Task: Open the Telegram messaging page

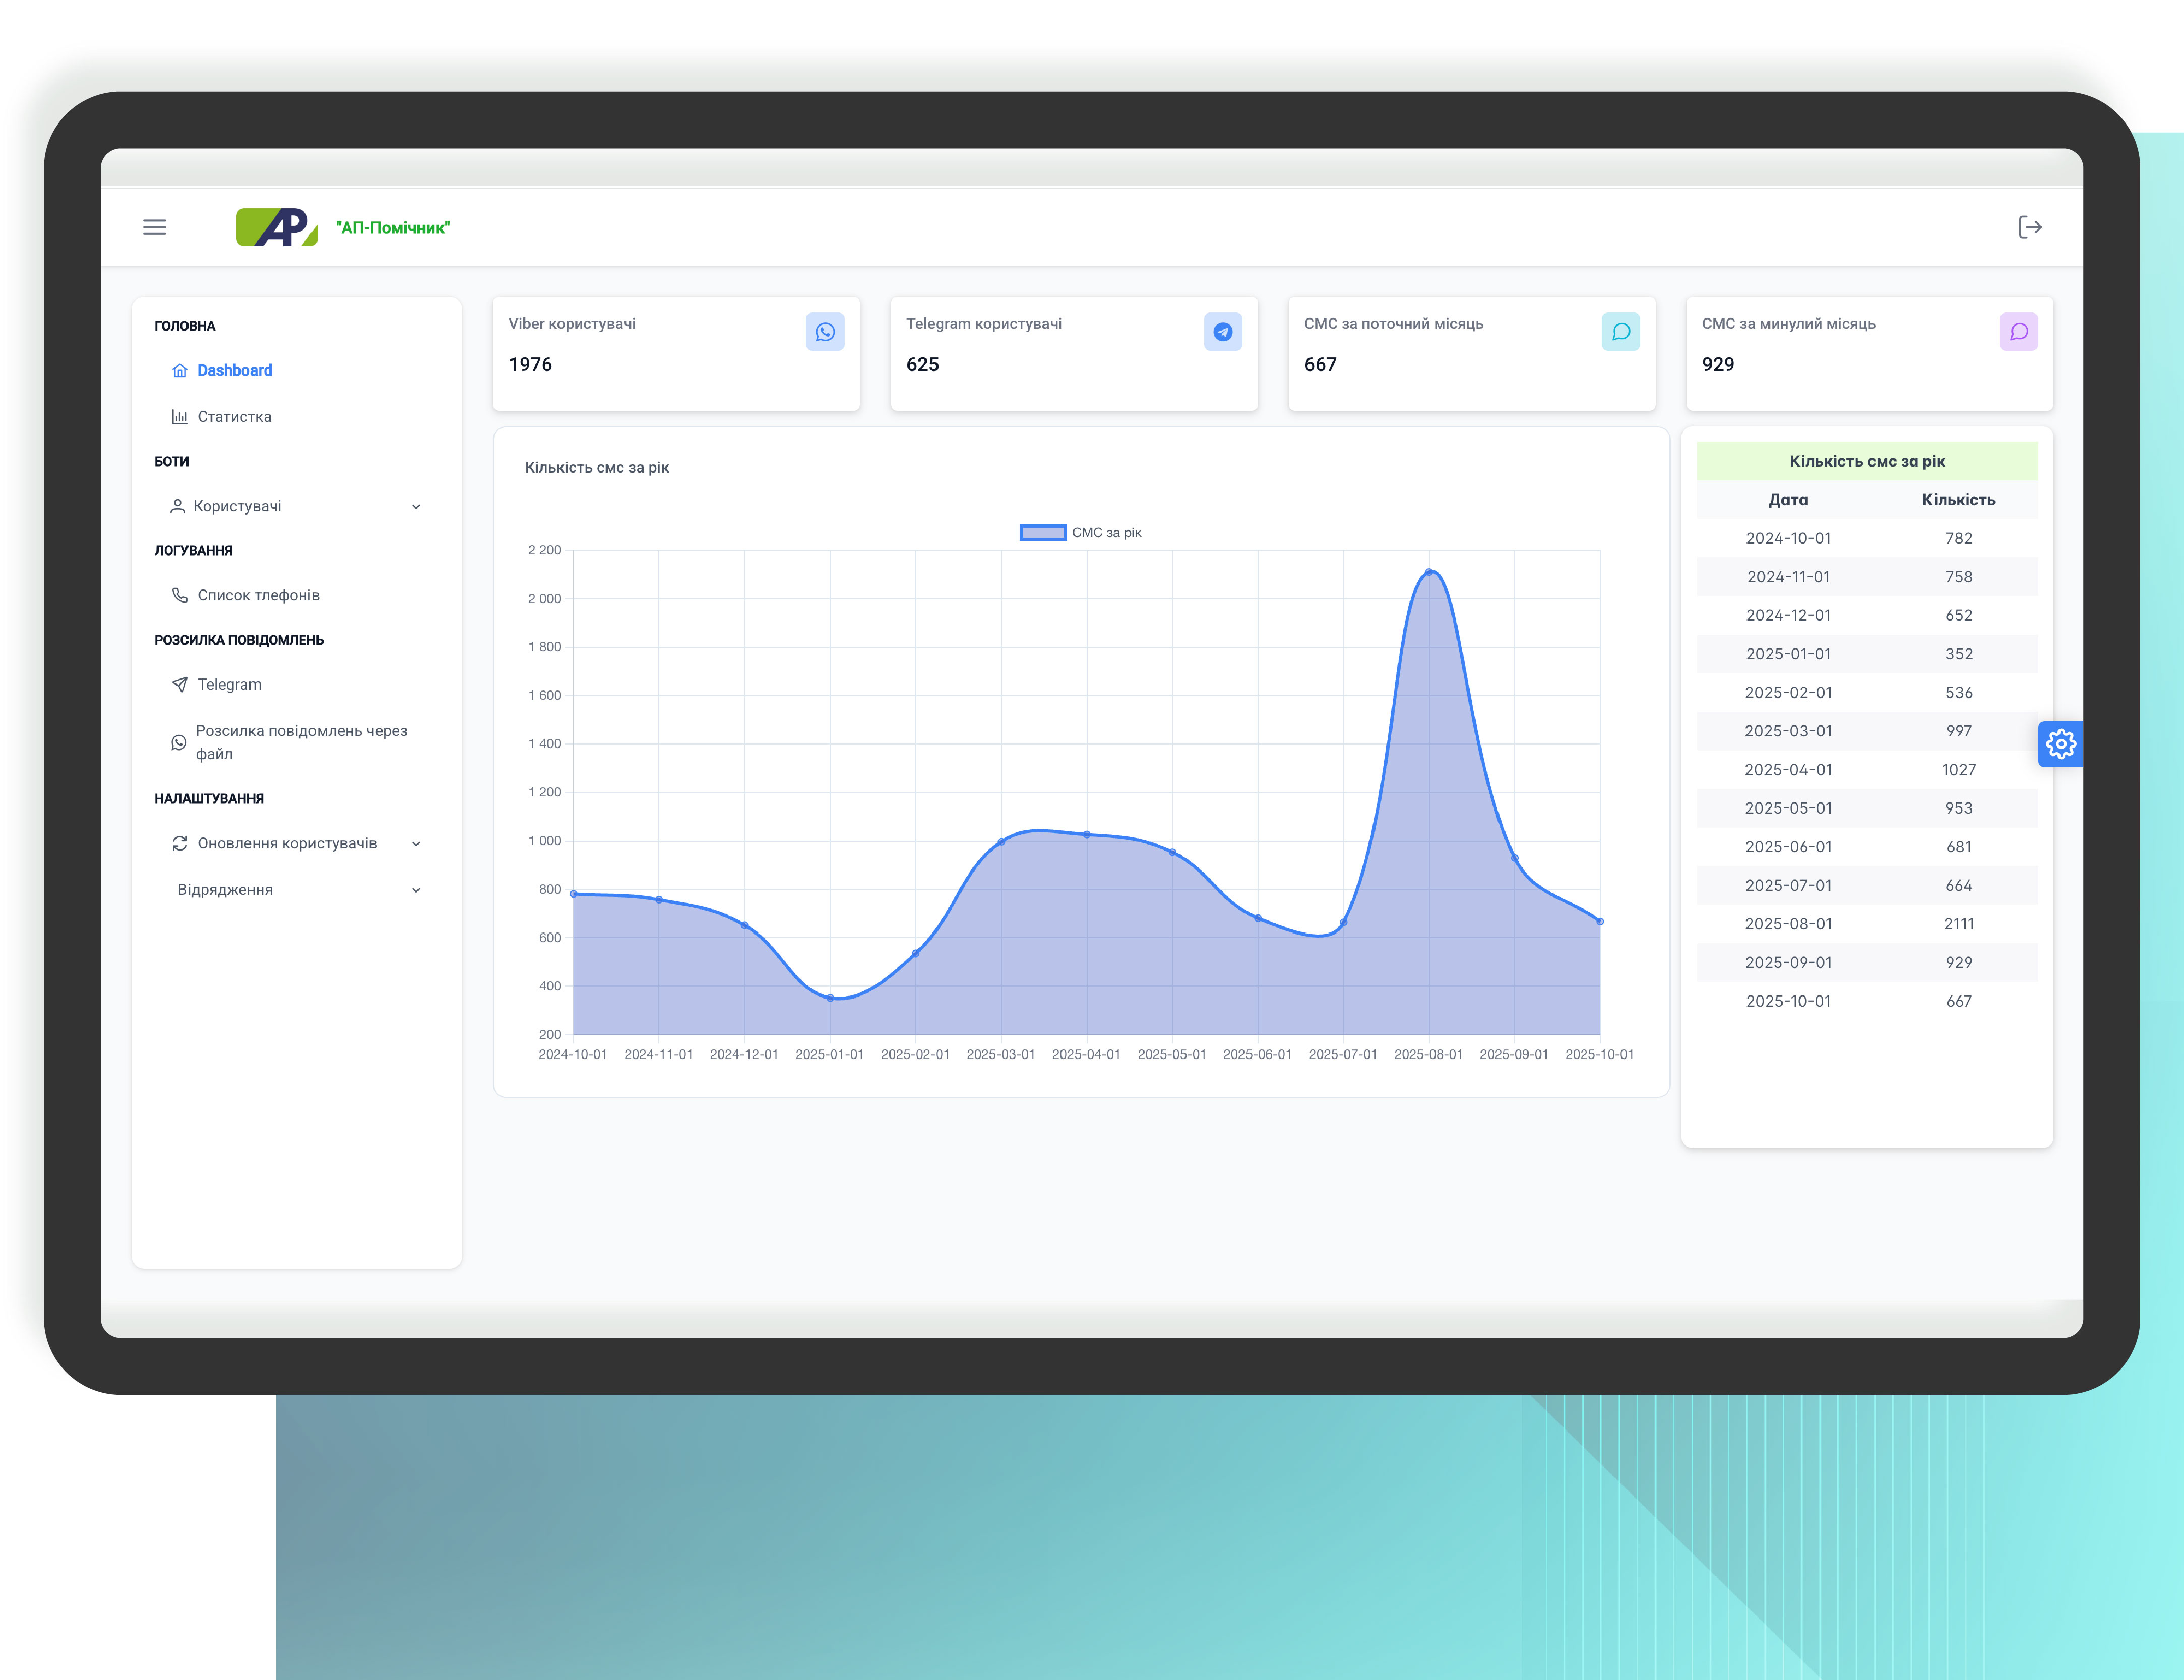Action: coord(229,684)
